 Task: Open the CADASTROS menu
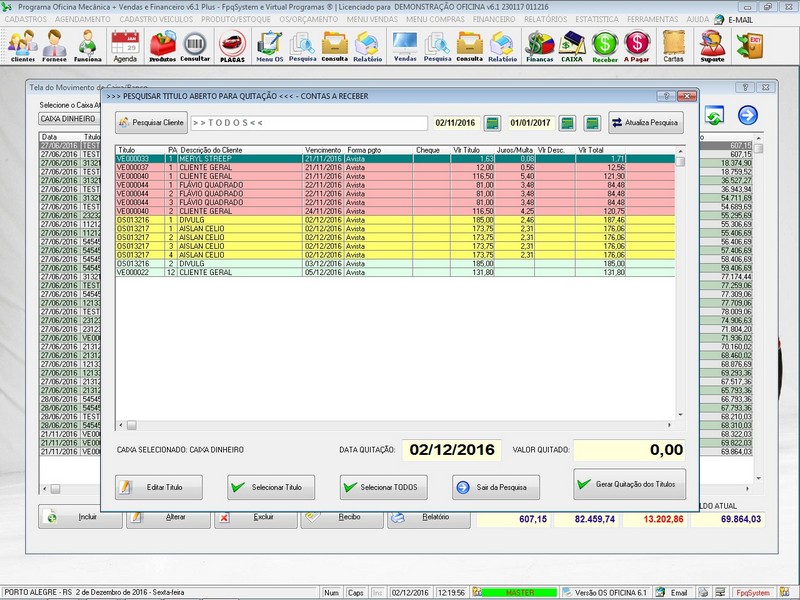coord(26,19)
